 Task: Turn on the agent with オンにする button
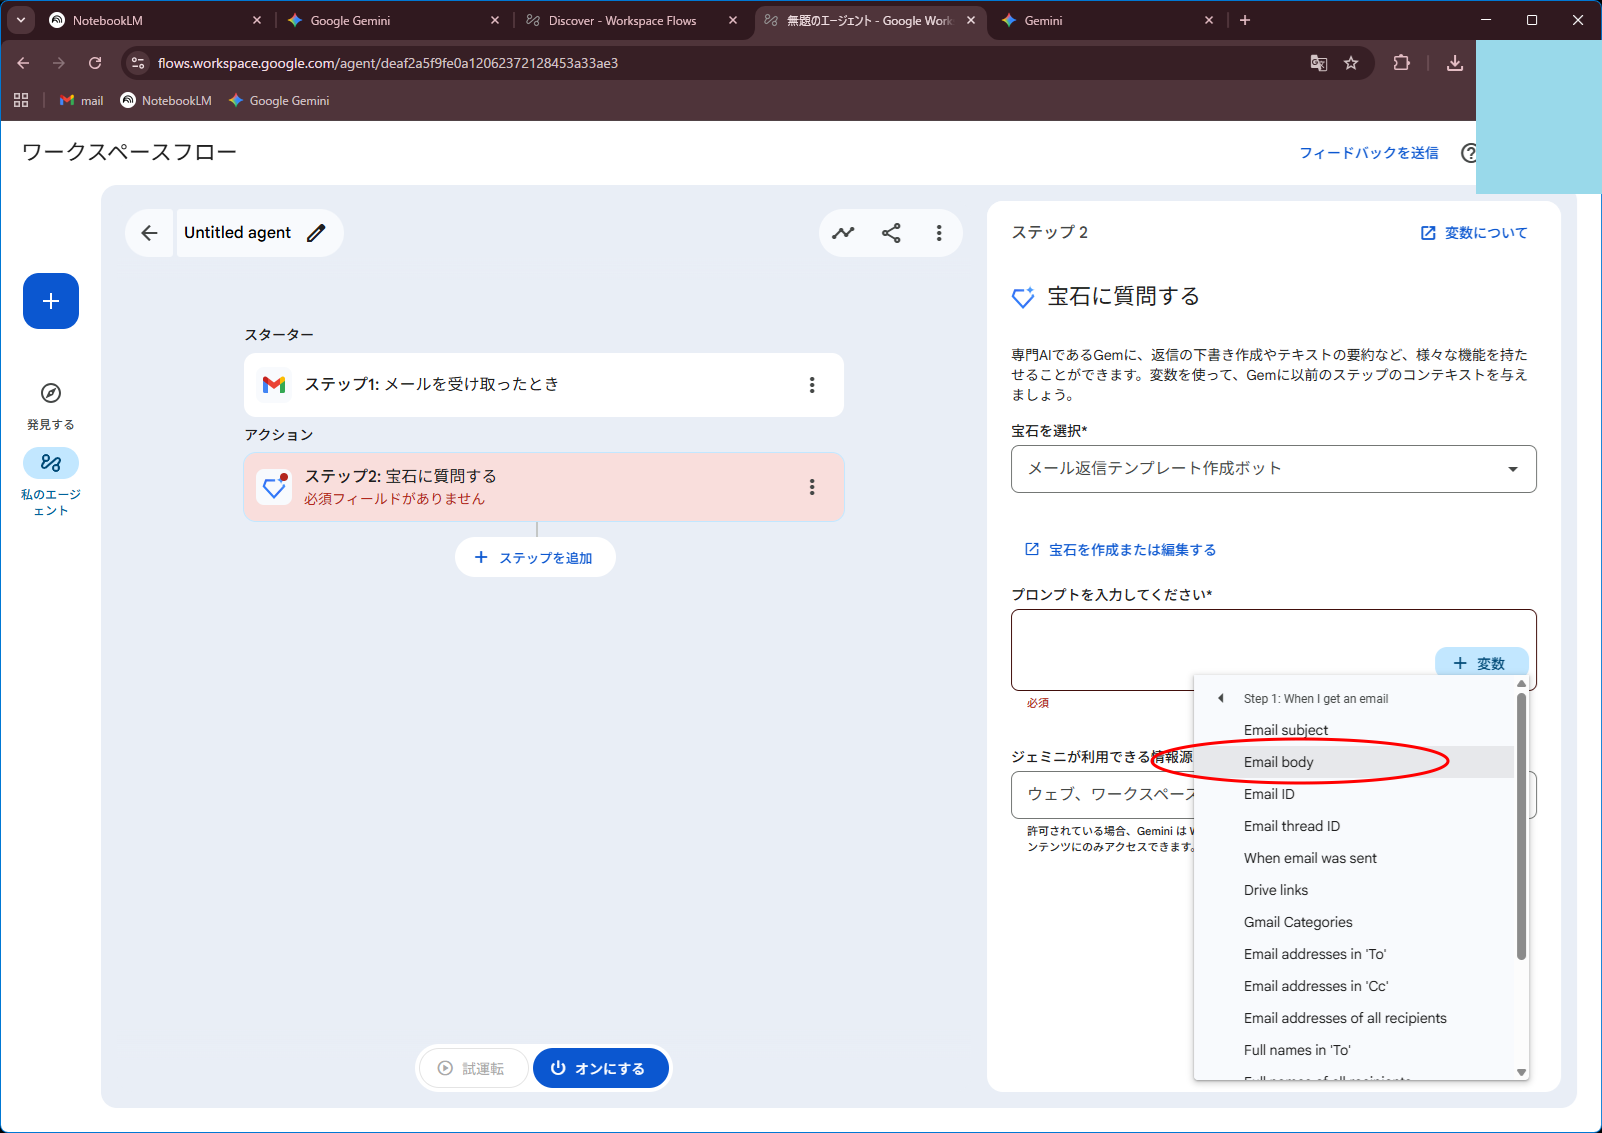pos(598,1068)
